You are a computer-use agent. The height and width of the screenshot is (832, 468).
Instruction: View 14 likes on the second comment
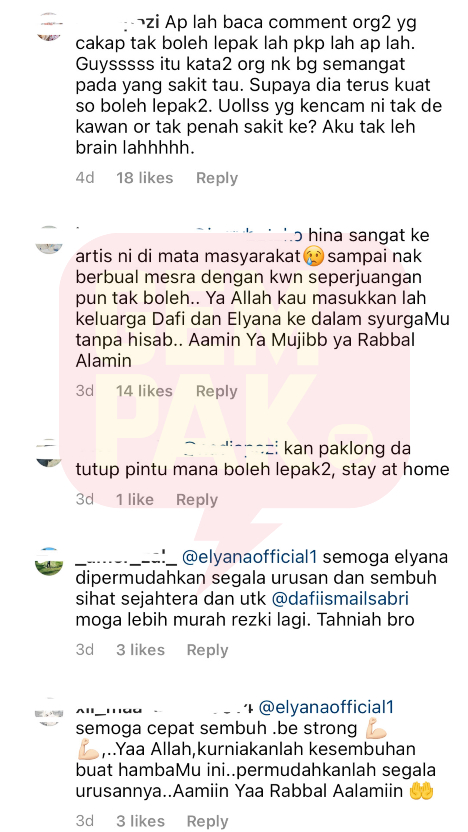click(x=144, y=391)
